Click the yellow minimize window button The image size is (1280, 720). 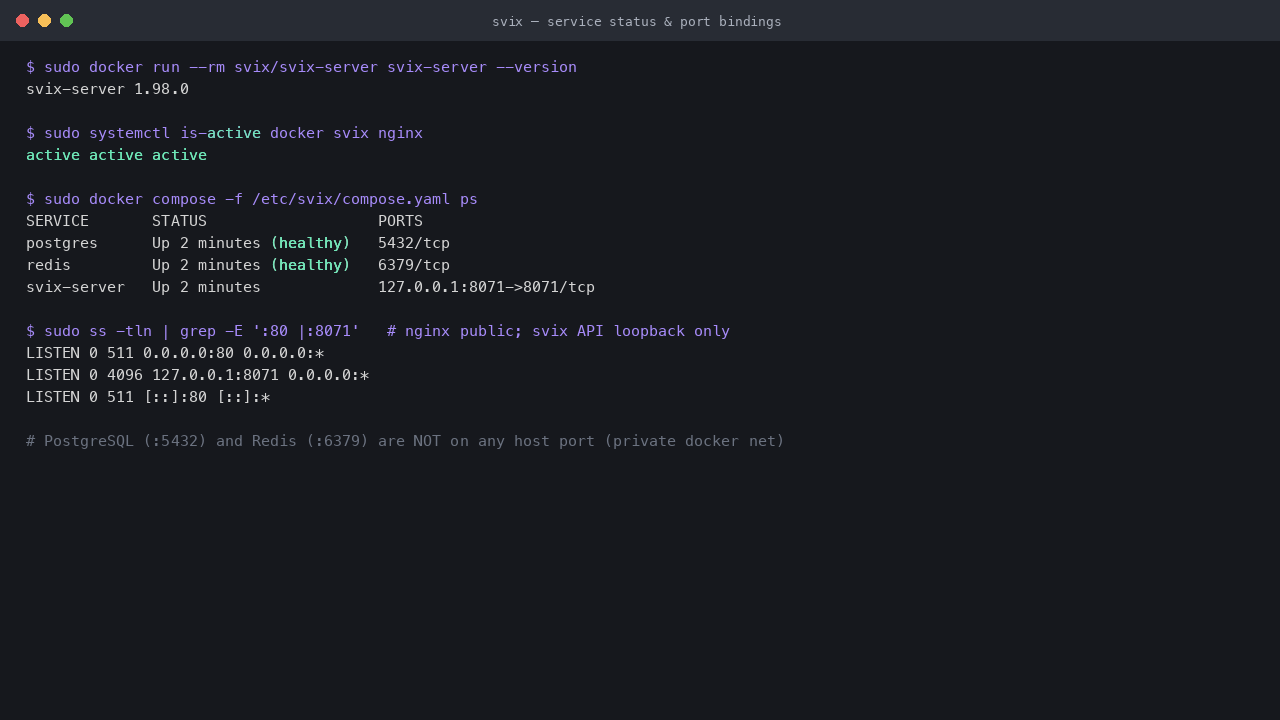pos(44,20)
